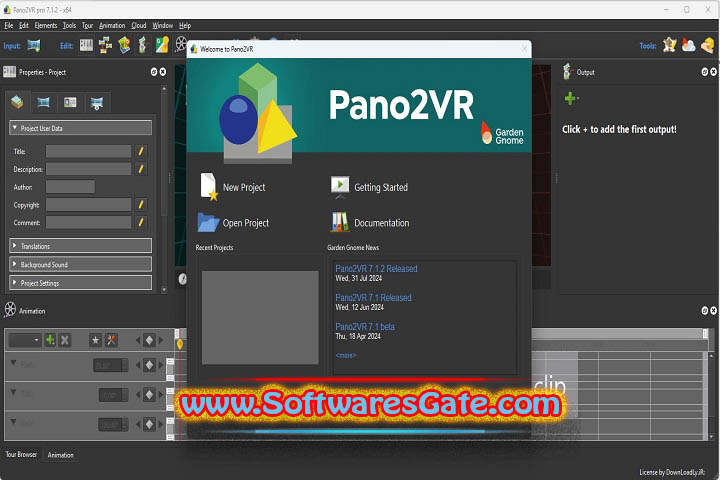
Task: Click the star icon in Animation toolbar
Action: (x=96, y=340)
